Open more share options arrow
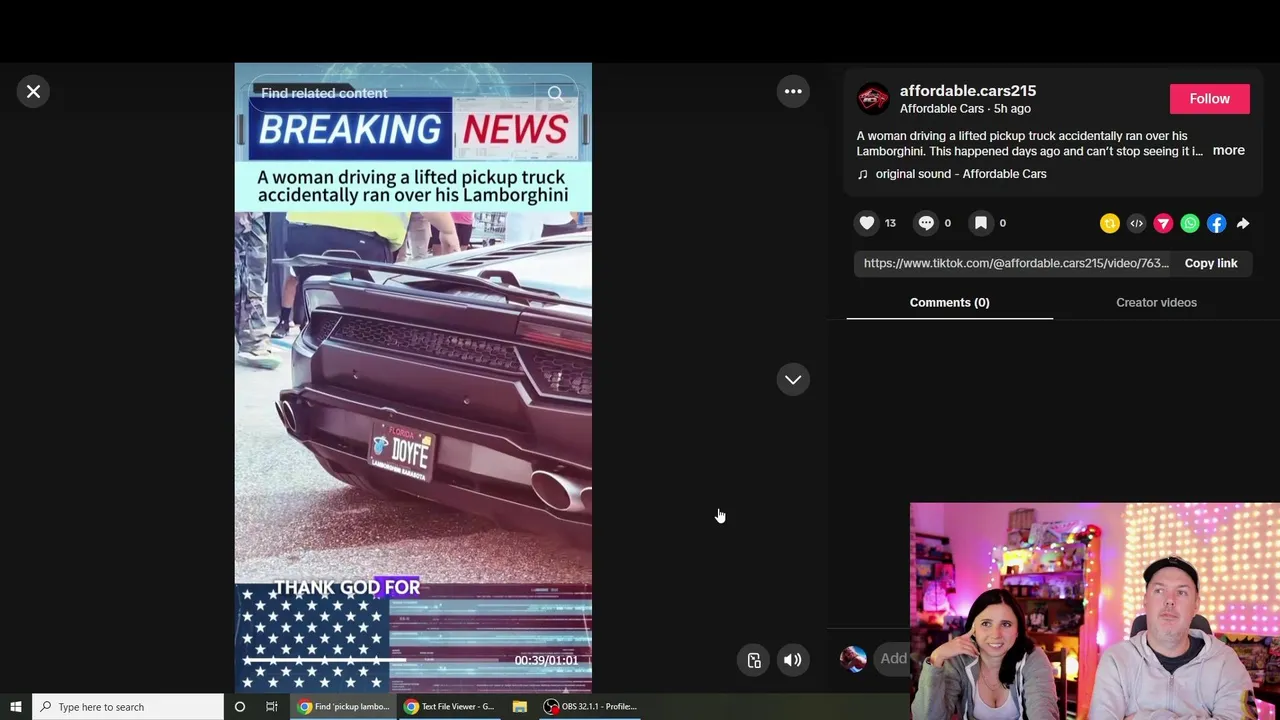 [1243, 224]
